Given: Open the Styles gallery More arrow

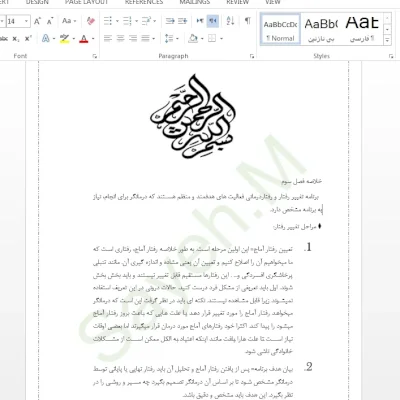Looking at the screenshot, I should tap(387, 40).
